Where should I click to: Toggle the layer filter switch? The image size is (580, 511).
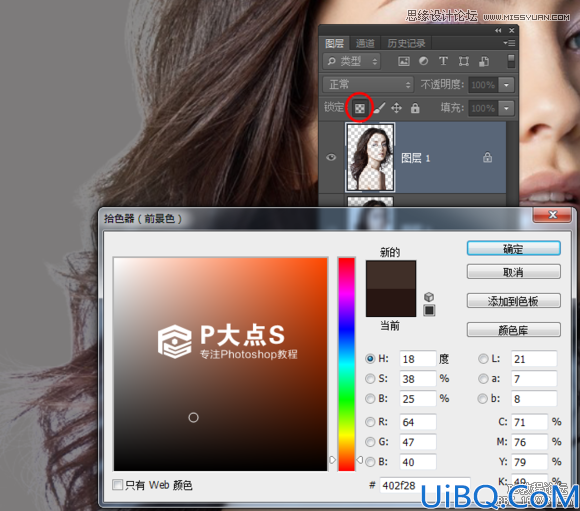[510, 61]
